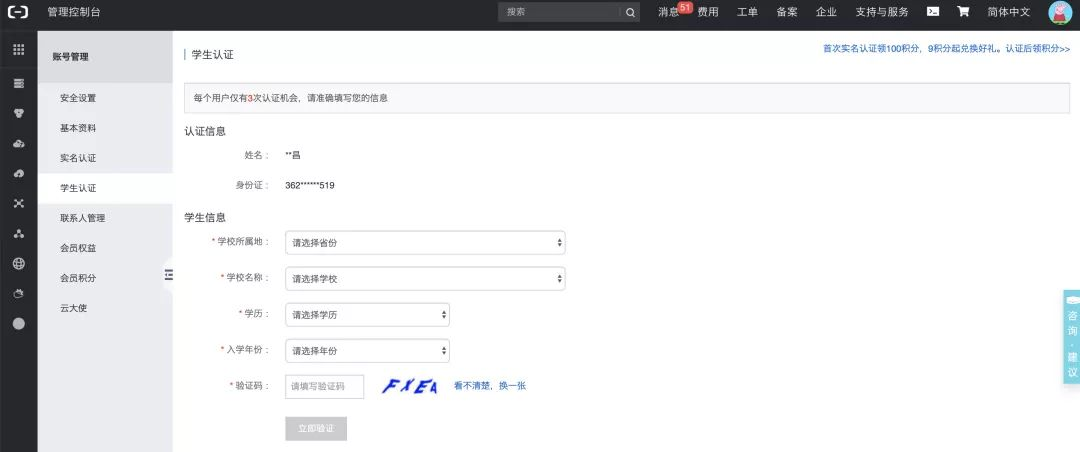The height and width of the screenshot is (452, 1080).
Task: Open 支持与服务 in the top bar
Action: 882,12
